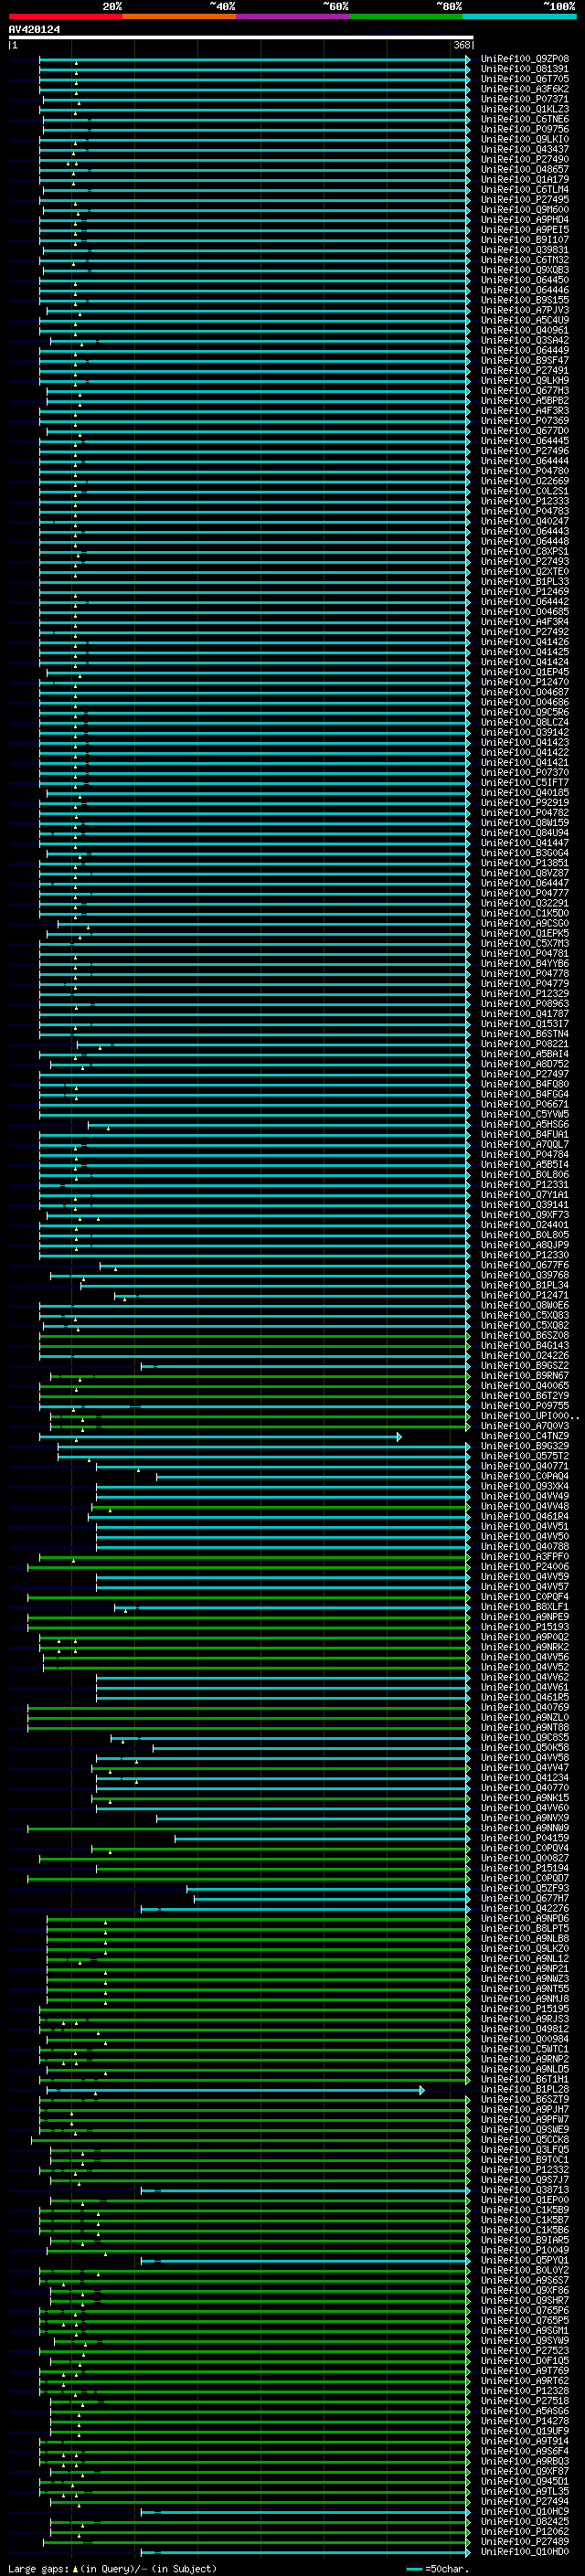Viewport: 585px width, 2576px height.
Task: Select UniRef100_Q39831 label
Action: pyautogui.click(x=524, y=250)
